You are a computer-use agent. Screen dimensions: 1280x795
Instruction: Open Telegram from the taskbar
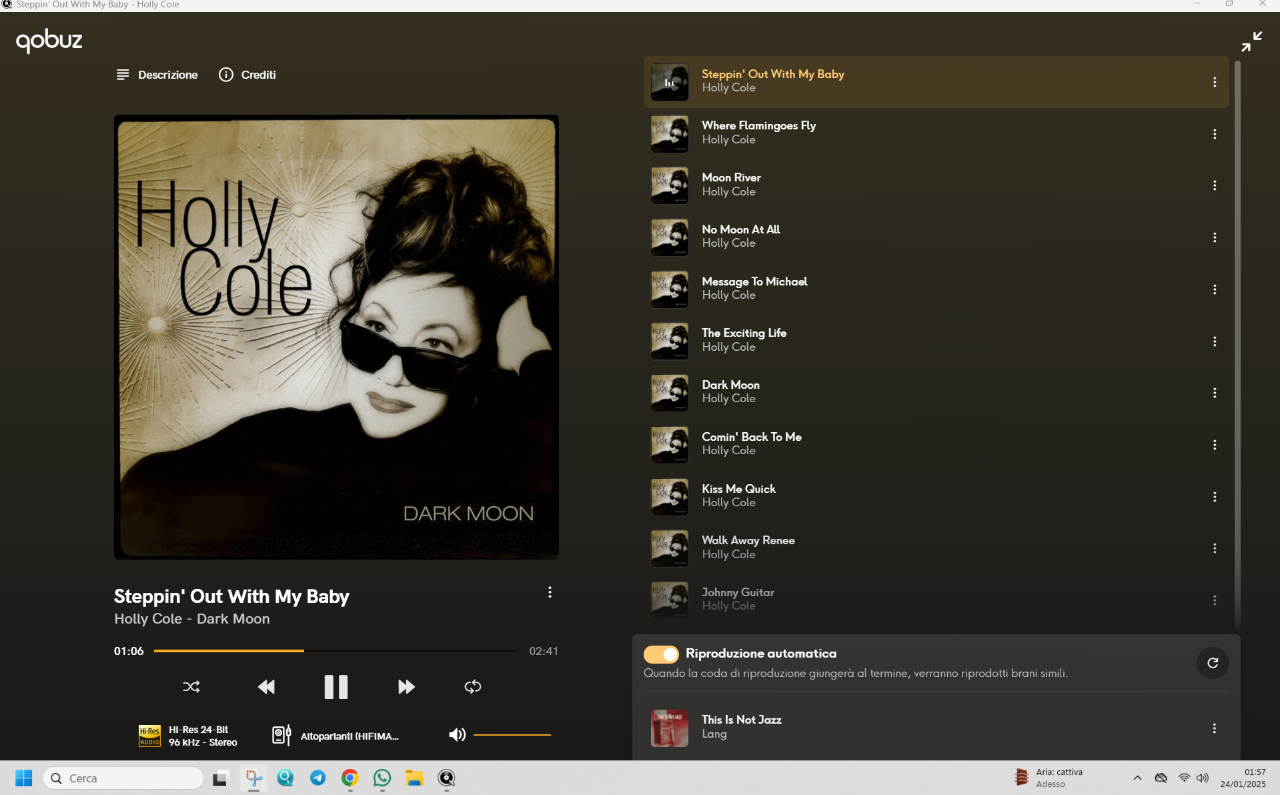(x=317, y=778)
